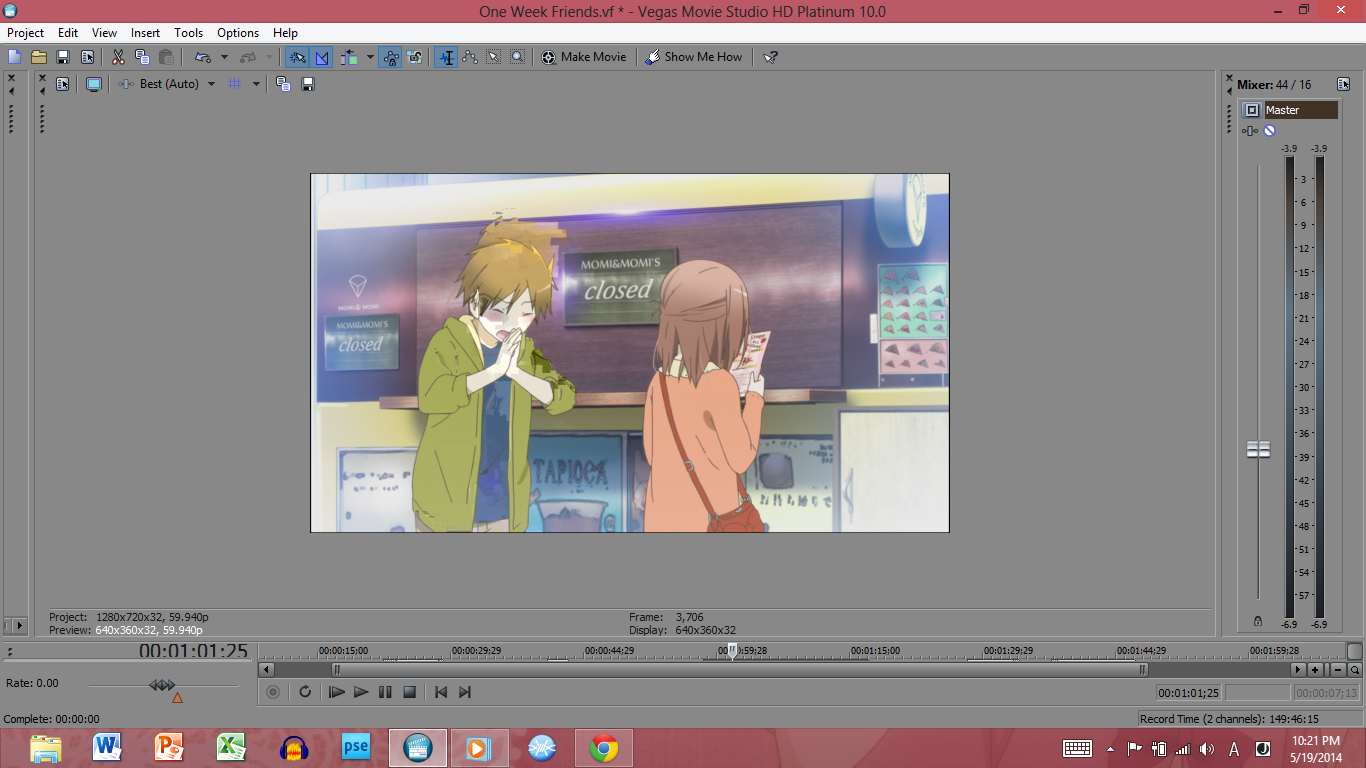
Task: Toggle Enable Snapping in the toolbar
Action: pyautogui.click(x=297, y=57)
